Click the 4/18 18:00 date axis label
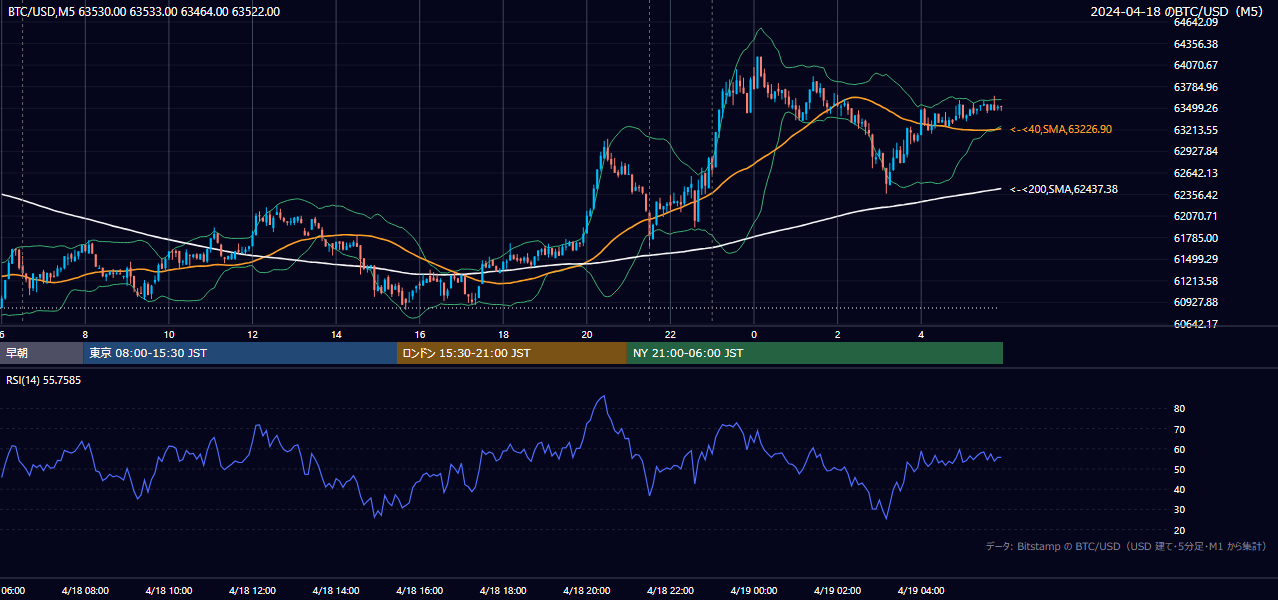The width and height of the screenshot is (1278, 600). pyautogui.click(x=503, y=591)
